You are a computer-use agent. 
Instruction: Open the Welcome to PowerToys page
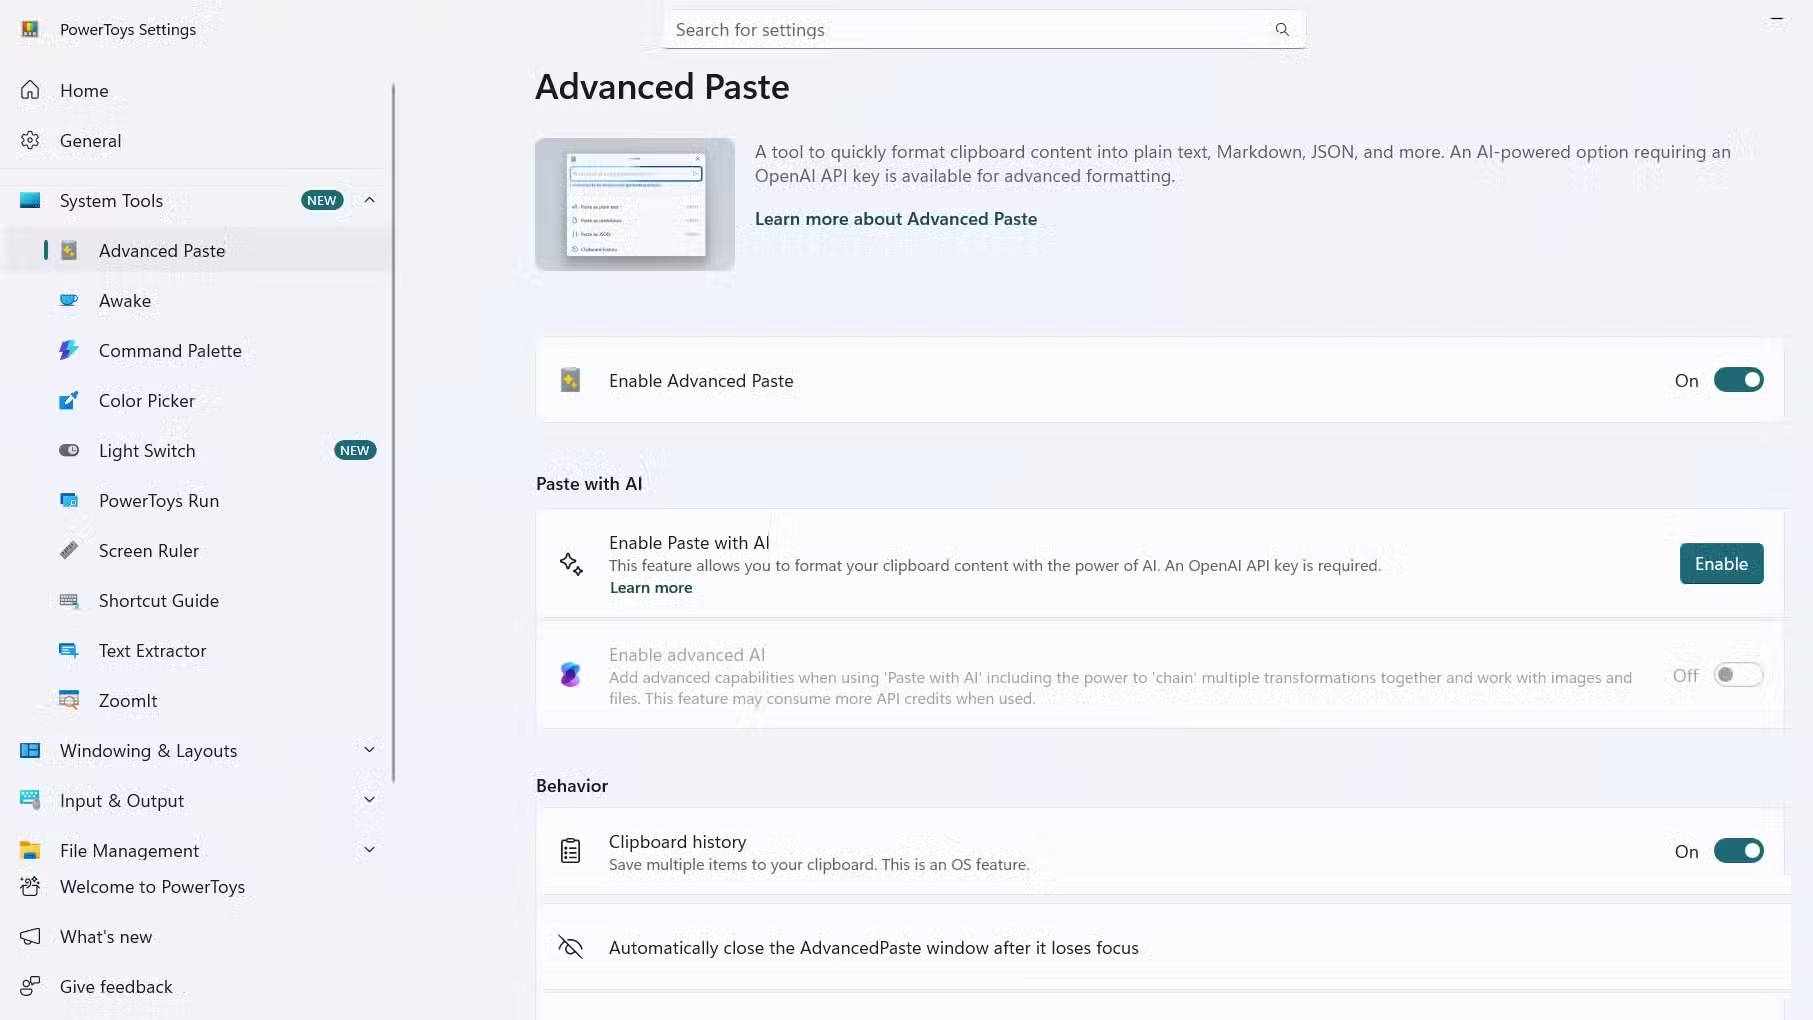pos(196,886)
